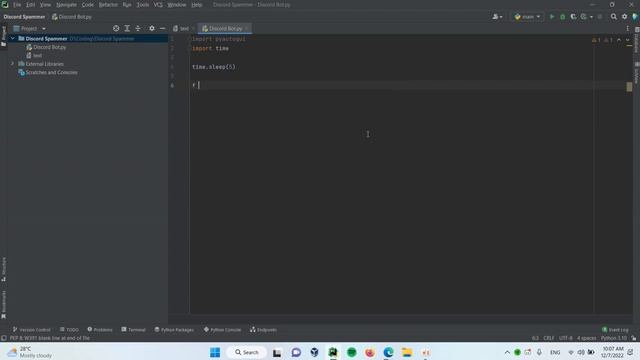Open the Event Log

click(x=615, y=330)
